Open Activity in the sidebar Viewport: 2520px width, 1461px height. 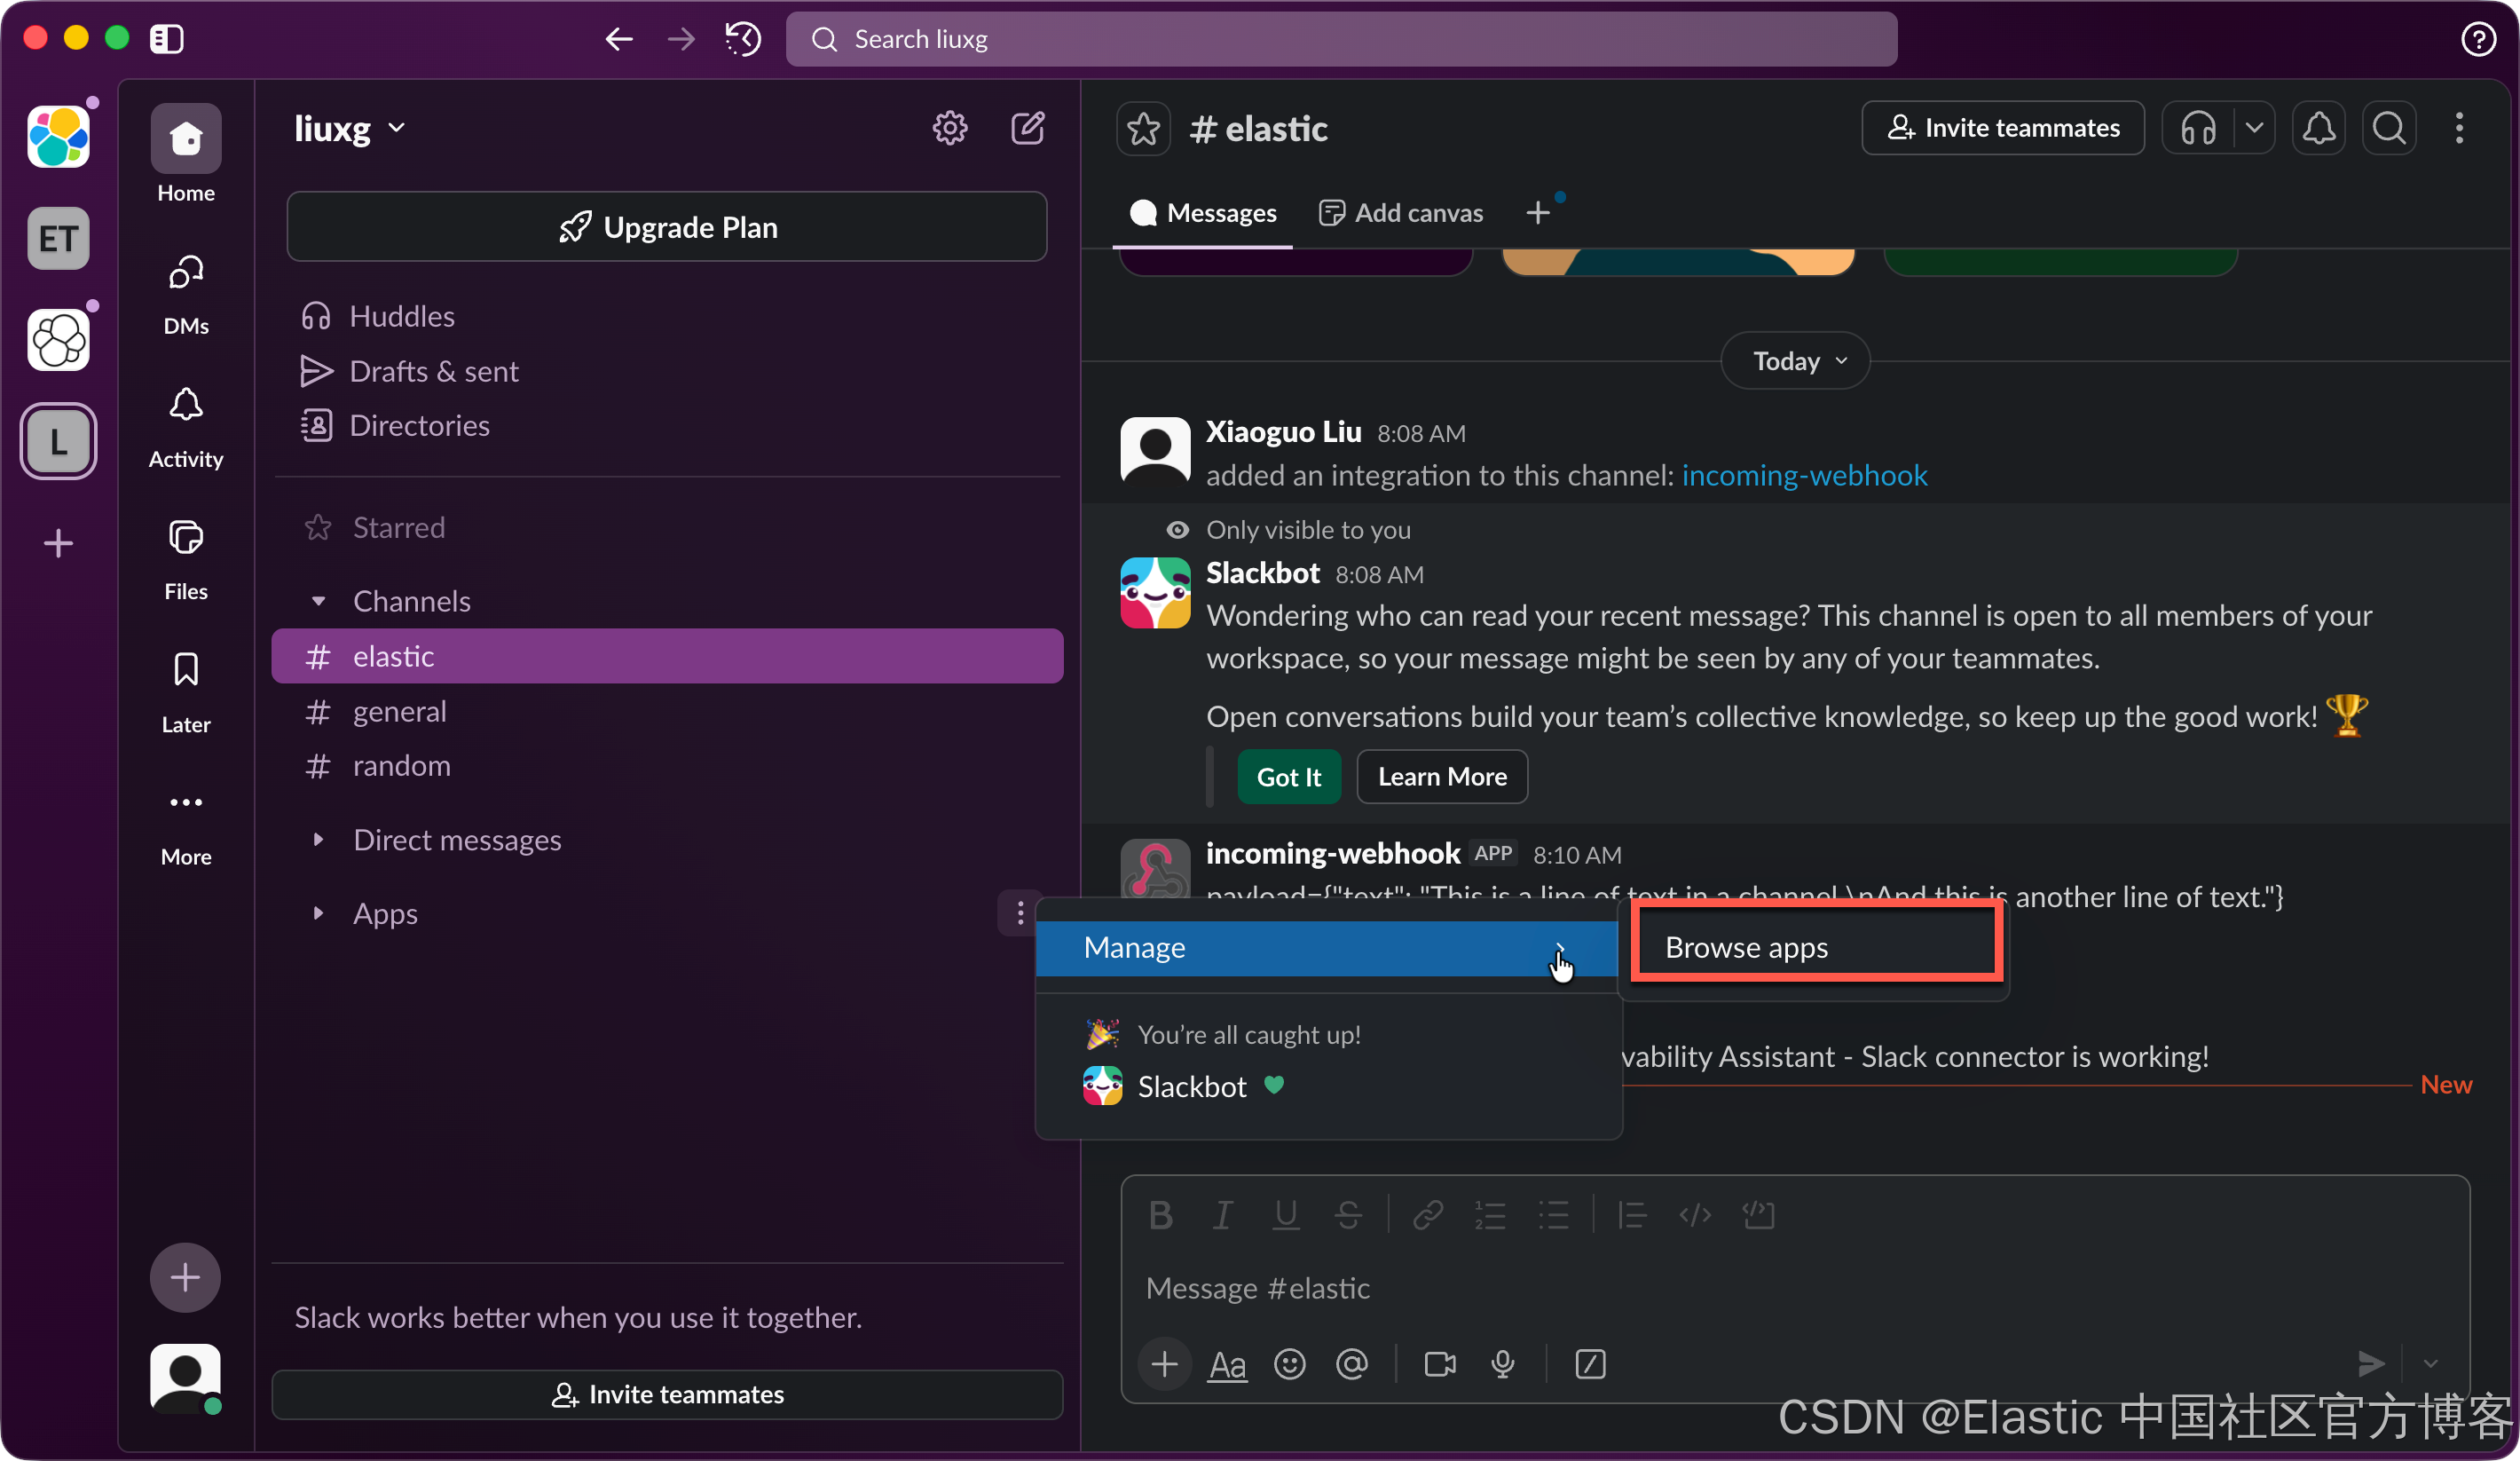(186, 427)
